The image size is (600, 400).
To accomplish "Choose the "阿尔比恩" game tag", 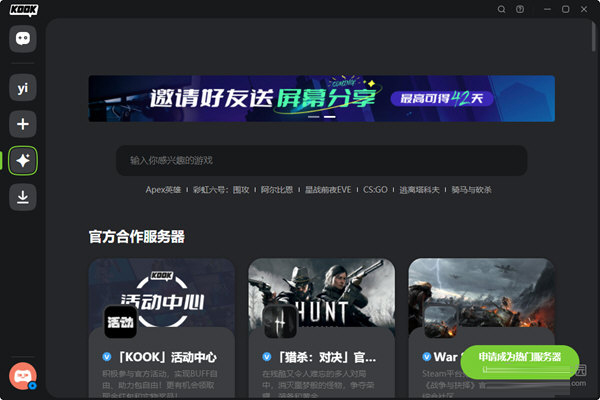I will pyautogui.click(x=278, y=189).
